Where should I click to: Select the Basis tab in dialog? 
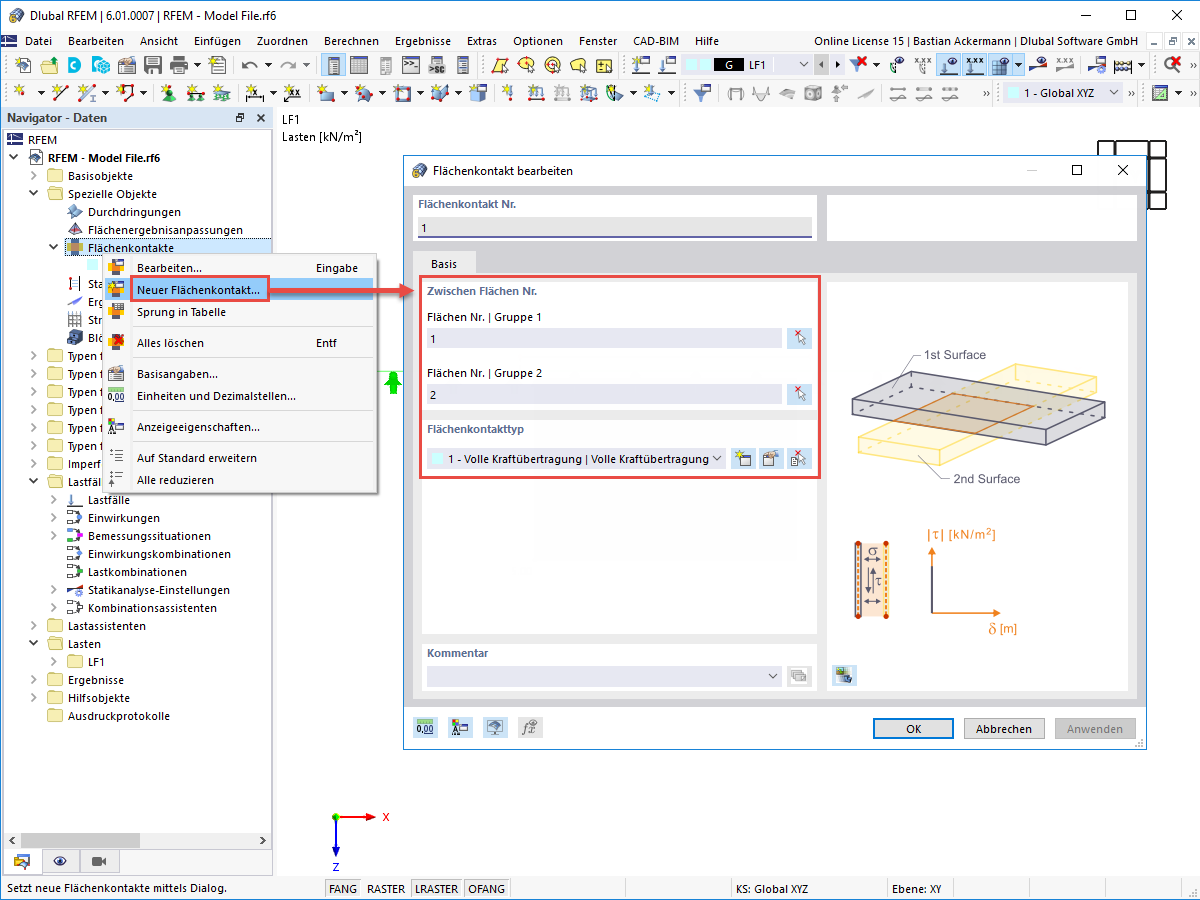pos(444,264)
